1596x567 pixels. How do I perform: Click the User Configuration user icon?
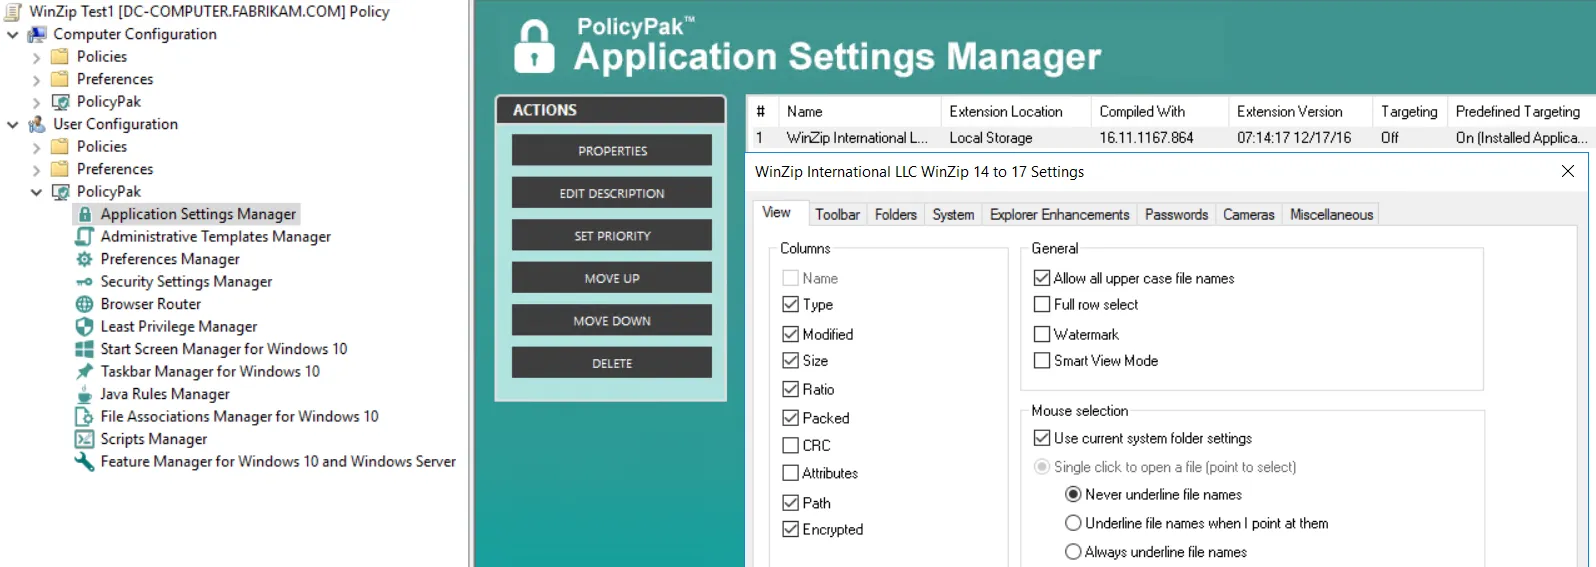tap(37, 124)
